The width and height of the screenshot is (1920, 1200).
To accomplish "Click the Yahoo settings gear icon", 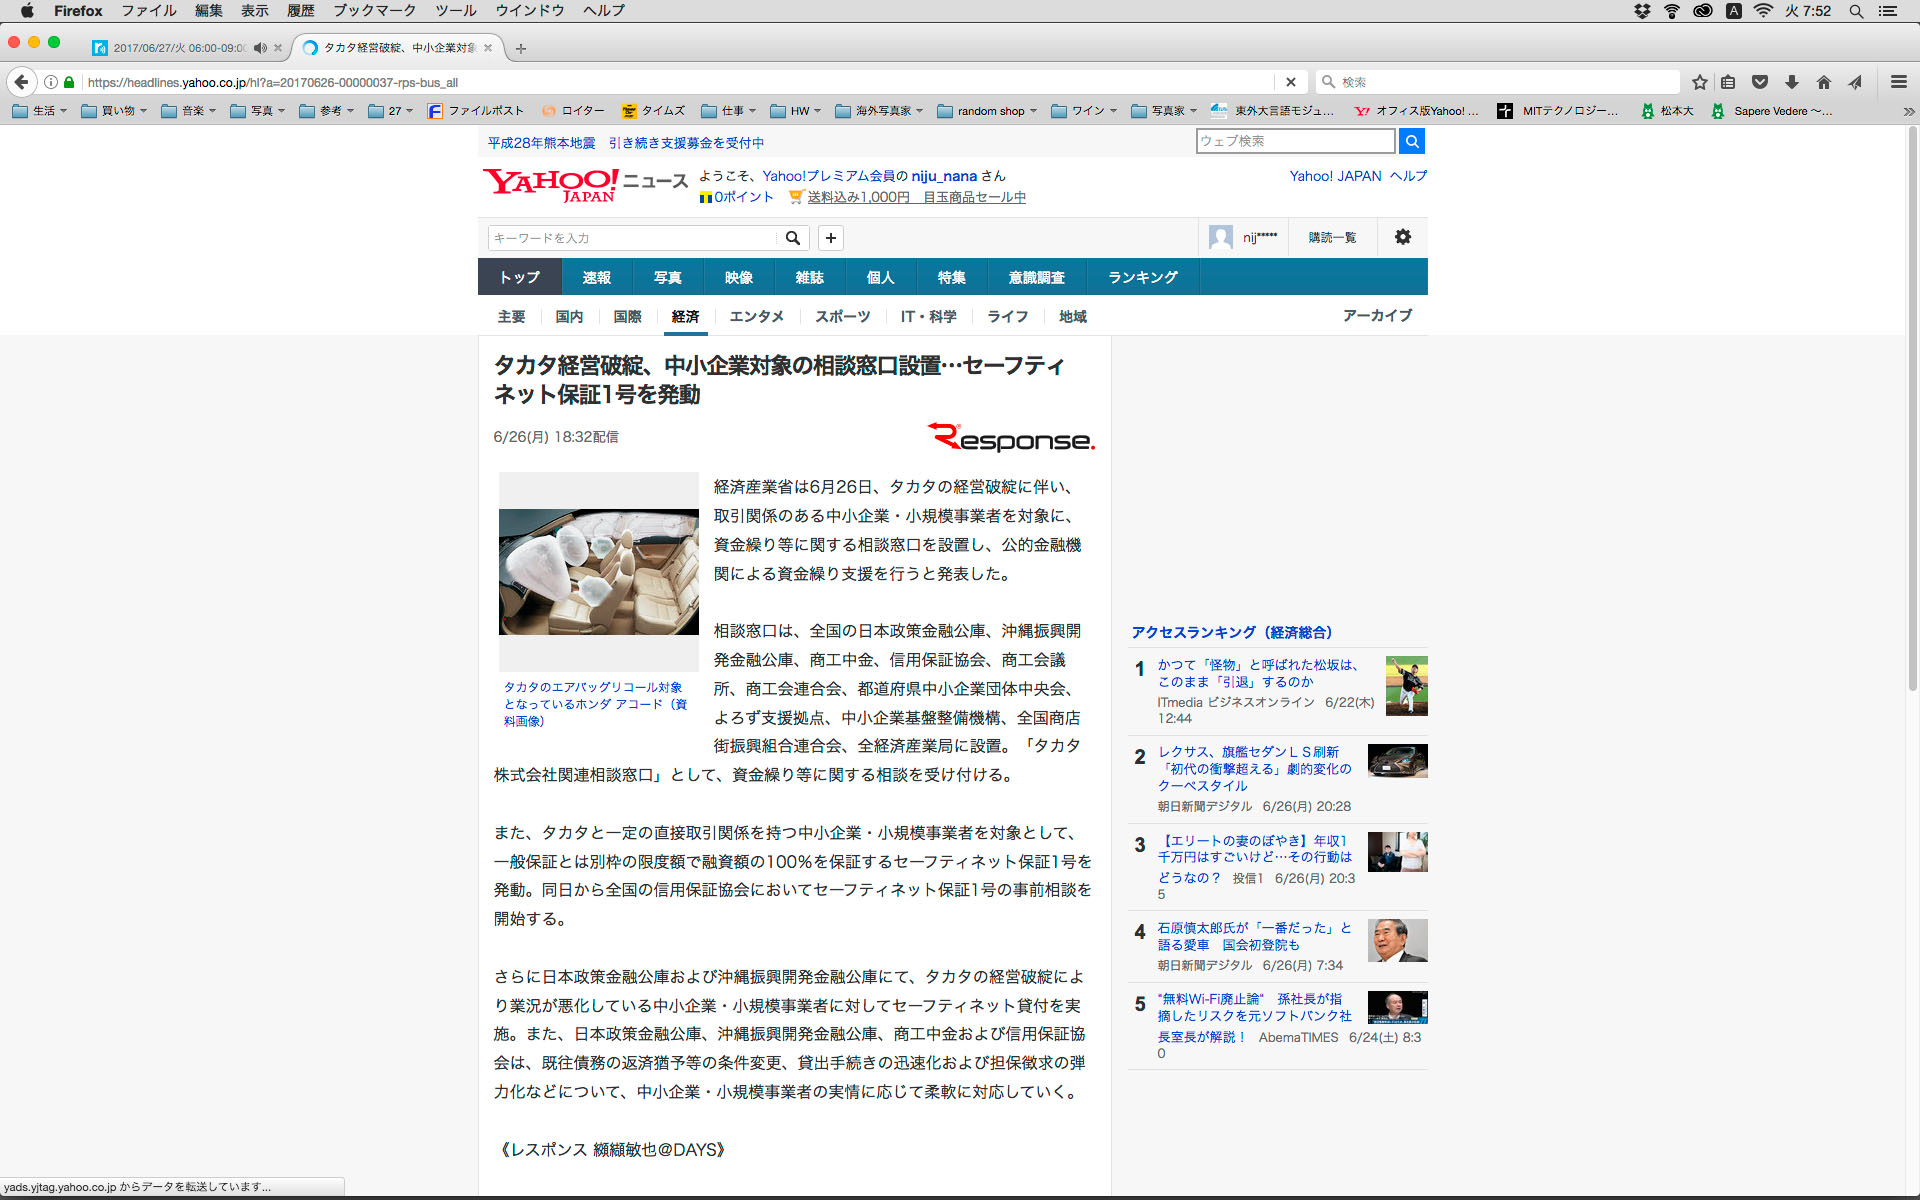I will pos(1403,237).
